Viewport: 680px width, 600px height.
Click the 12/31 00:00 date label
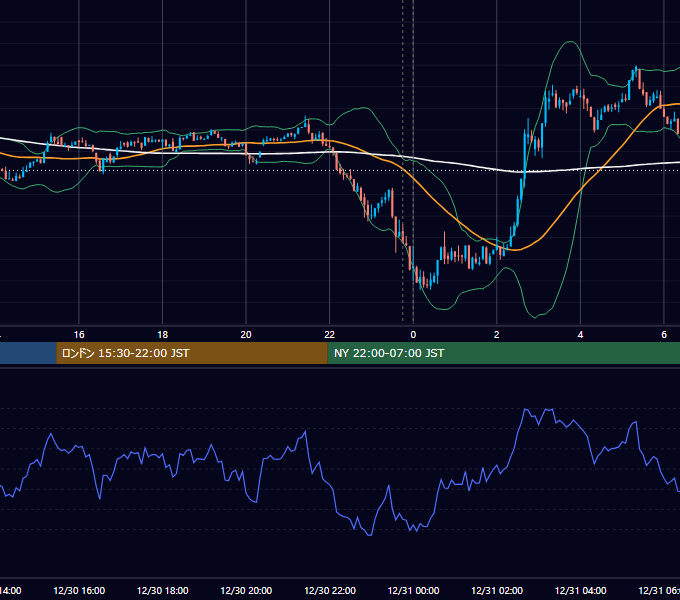(x=413, y=591)
